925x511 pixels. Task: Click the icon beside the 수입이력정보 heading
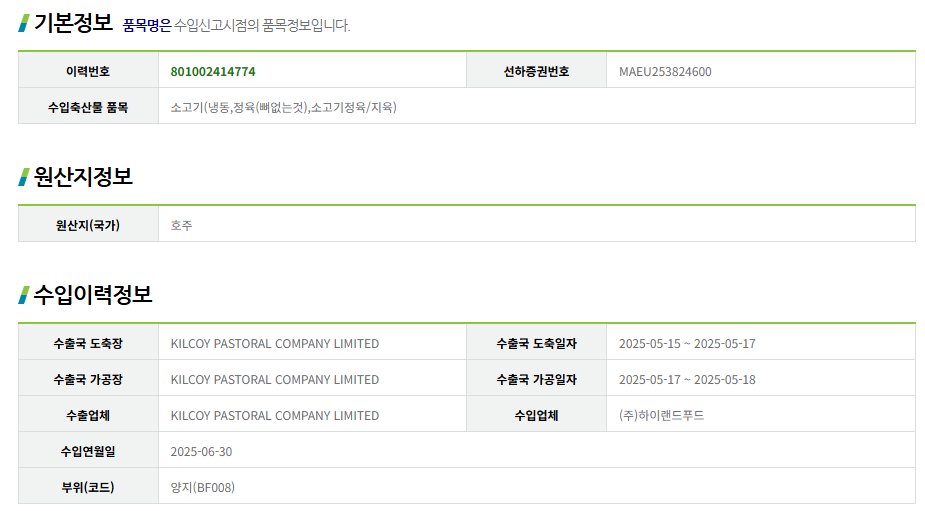coord(23,295)
